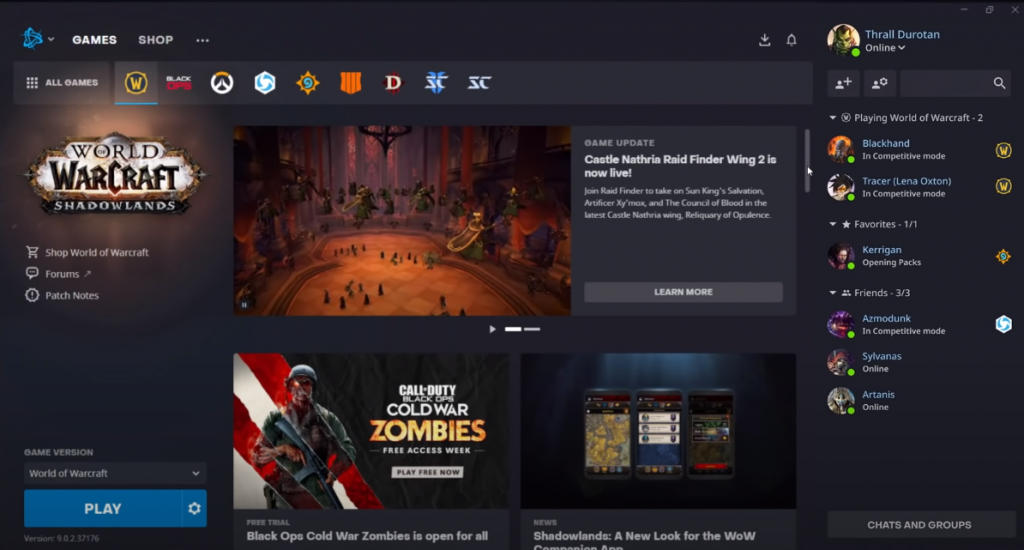Open the notifications bell
This screenshot has width=1024, height=550.
792,40
